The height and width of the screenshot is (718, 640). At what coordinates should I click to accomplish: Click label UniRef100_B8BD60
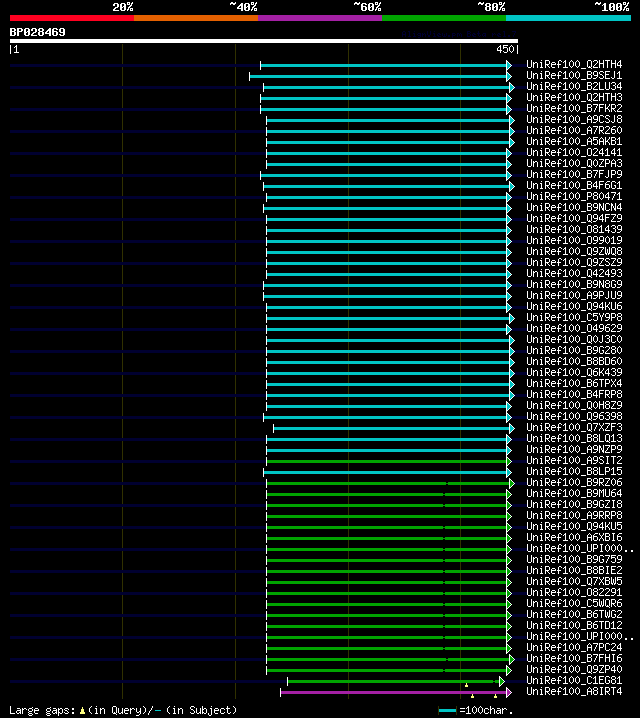coord(574,361)
